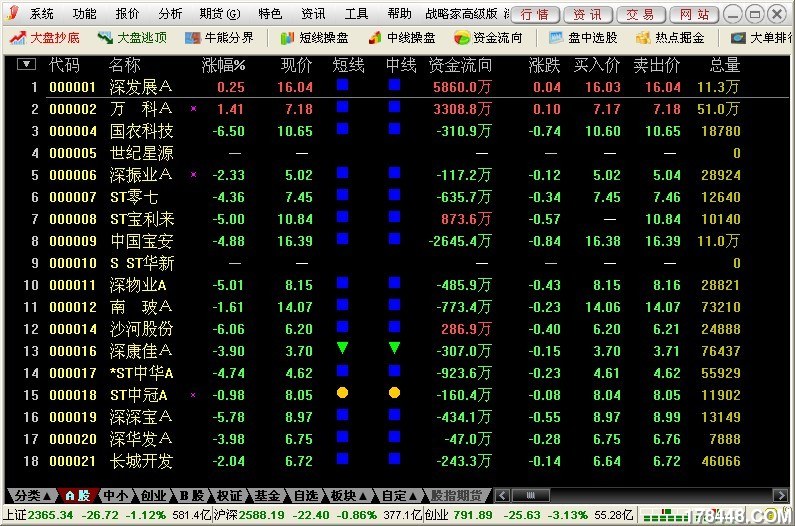Sort by 总量 column header
This screenshot has height=526, width=795.
click(x=725, y=65)
